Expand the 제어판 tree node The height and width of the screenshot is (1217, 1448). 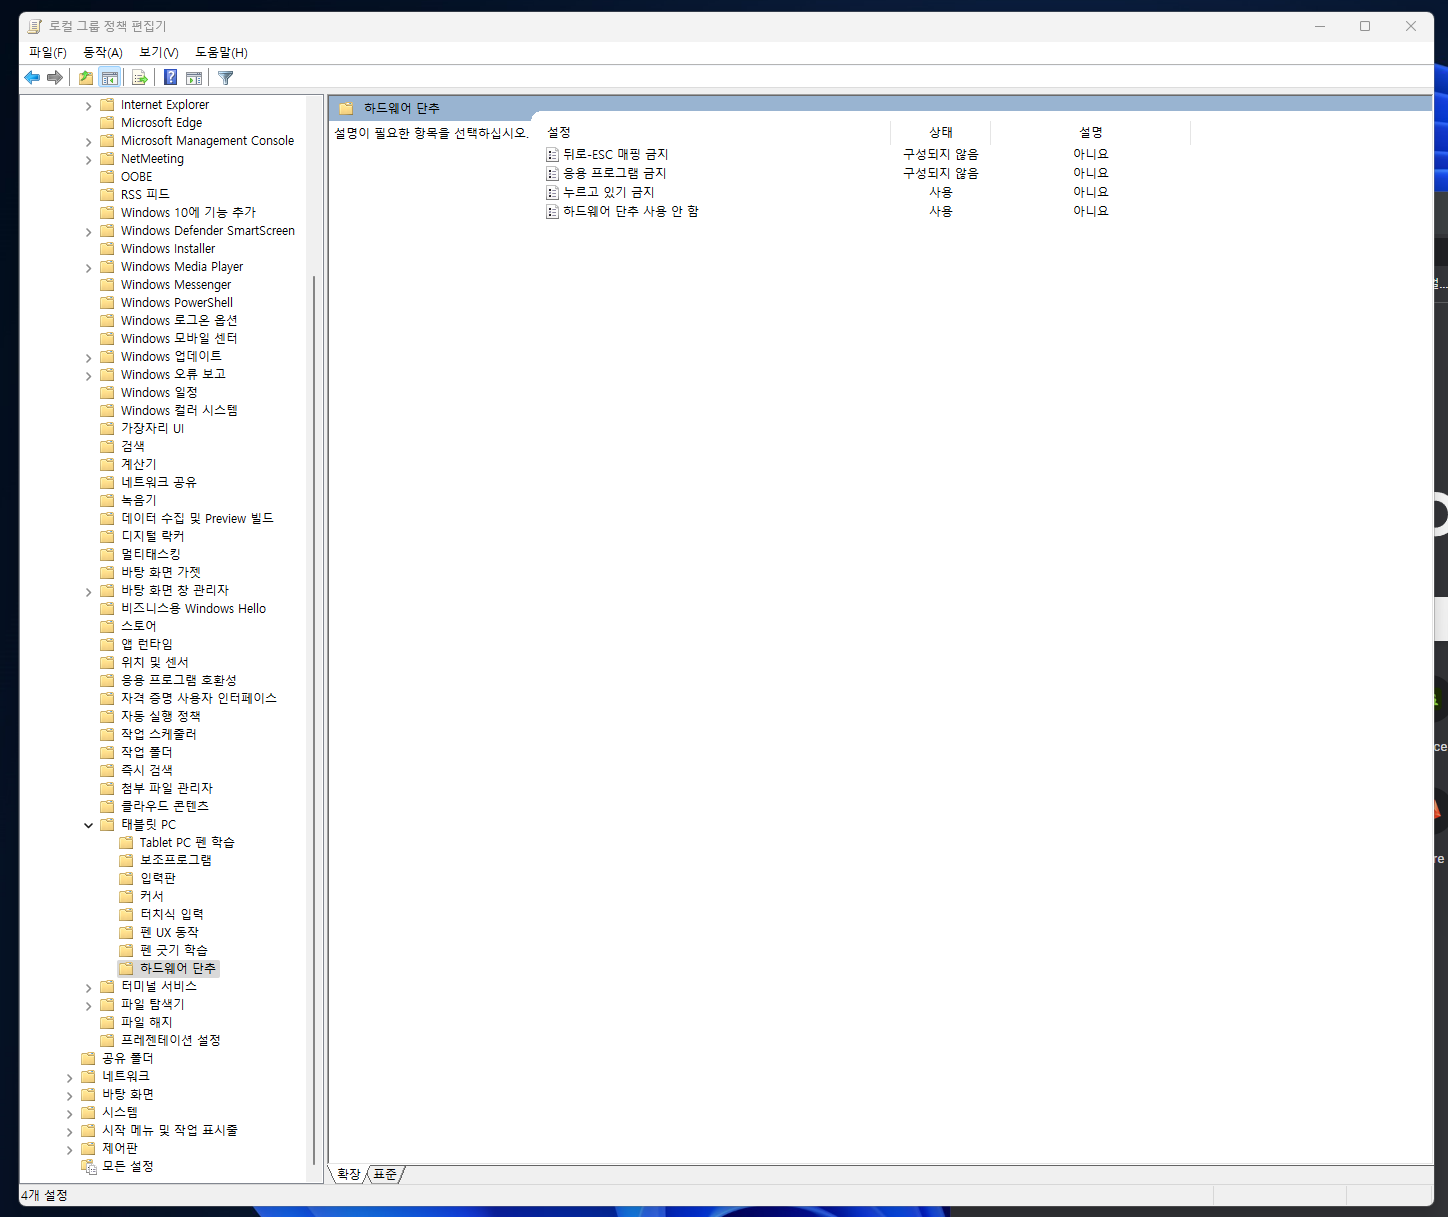[69, 1149]
